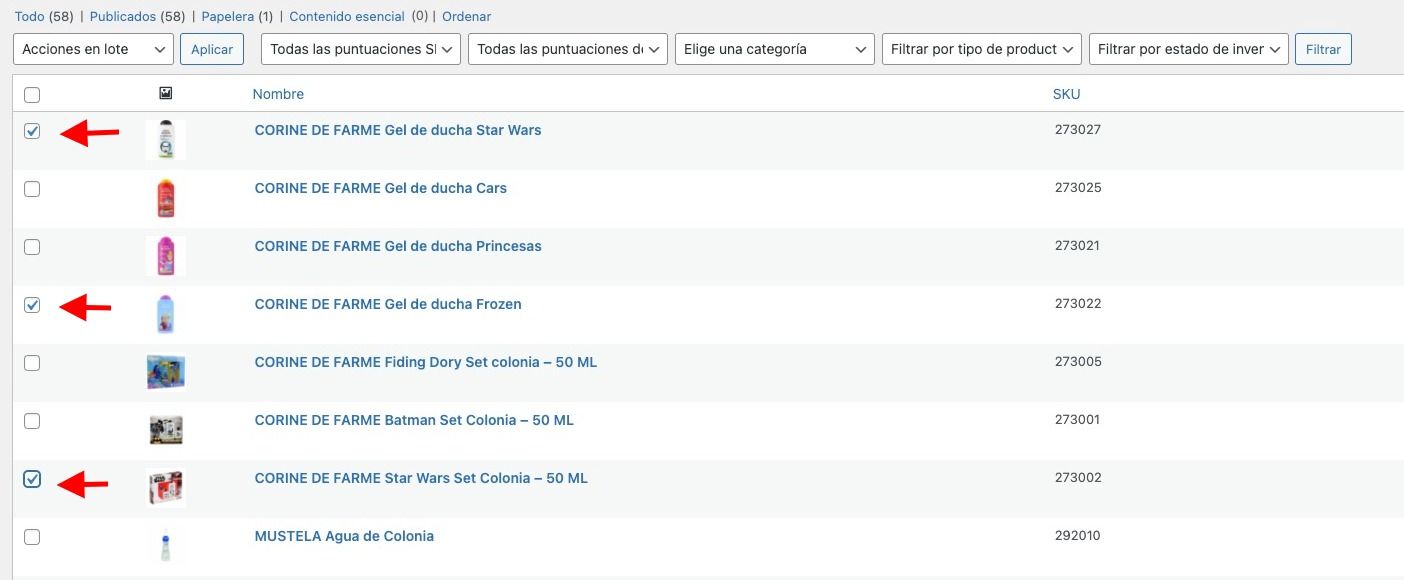Check Gel de ducha Cars checkbox
Screen dimensions: 1404x580
(32, 189)
